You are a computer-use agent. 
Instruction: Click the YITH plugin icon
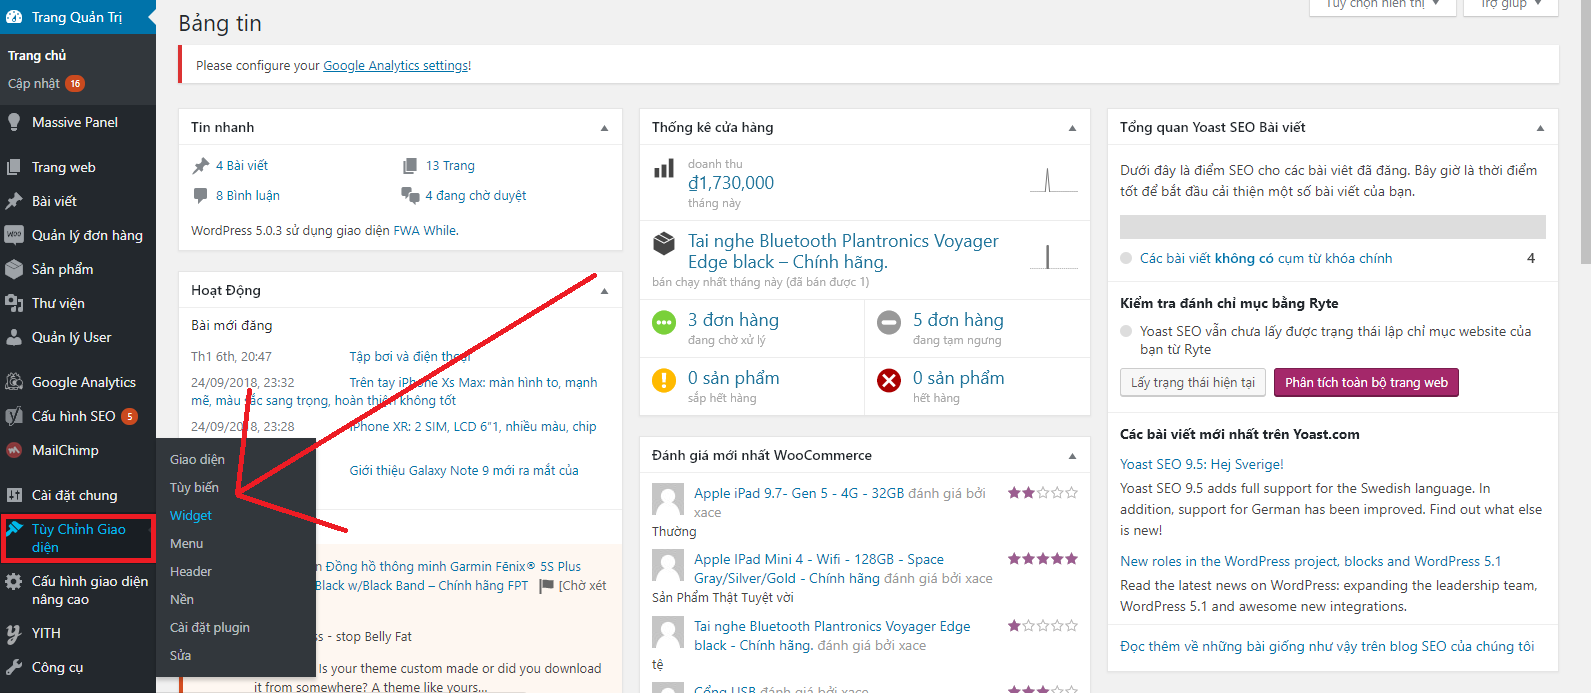14,633
